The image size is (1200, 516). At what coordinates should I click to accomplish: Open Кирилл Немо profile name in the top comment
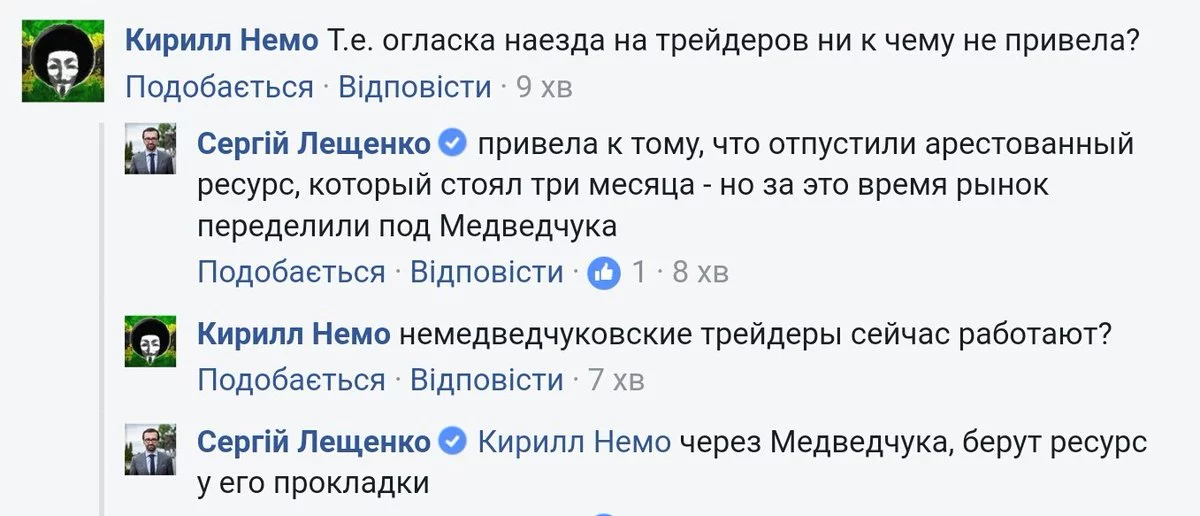click(222, 40)
